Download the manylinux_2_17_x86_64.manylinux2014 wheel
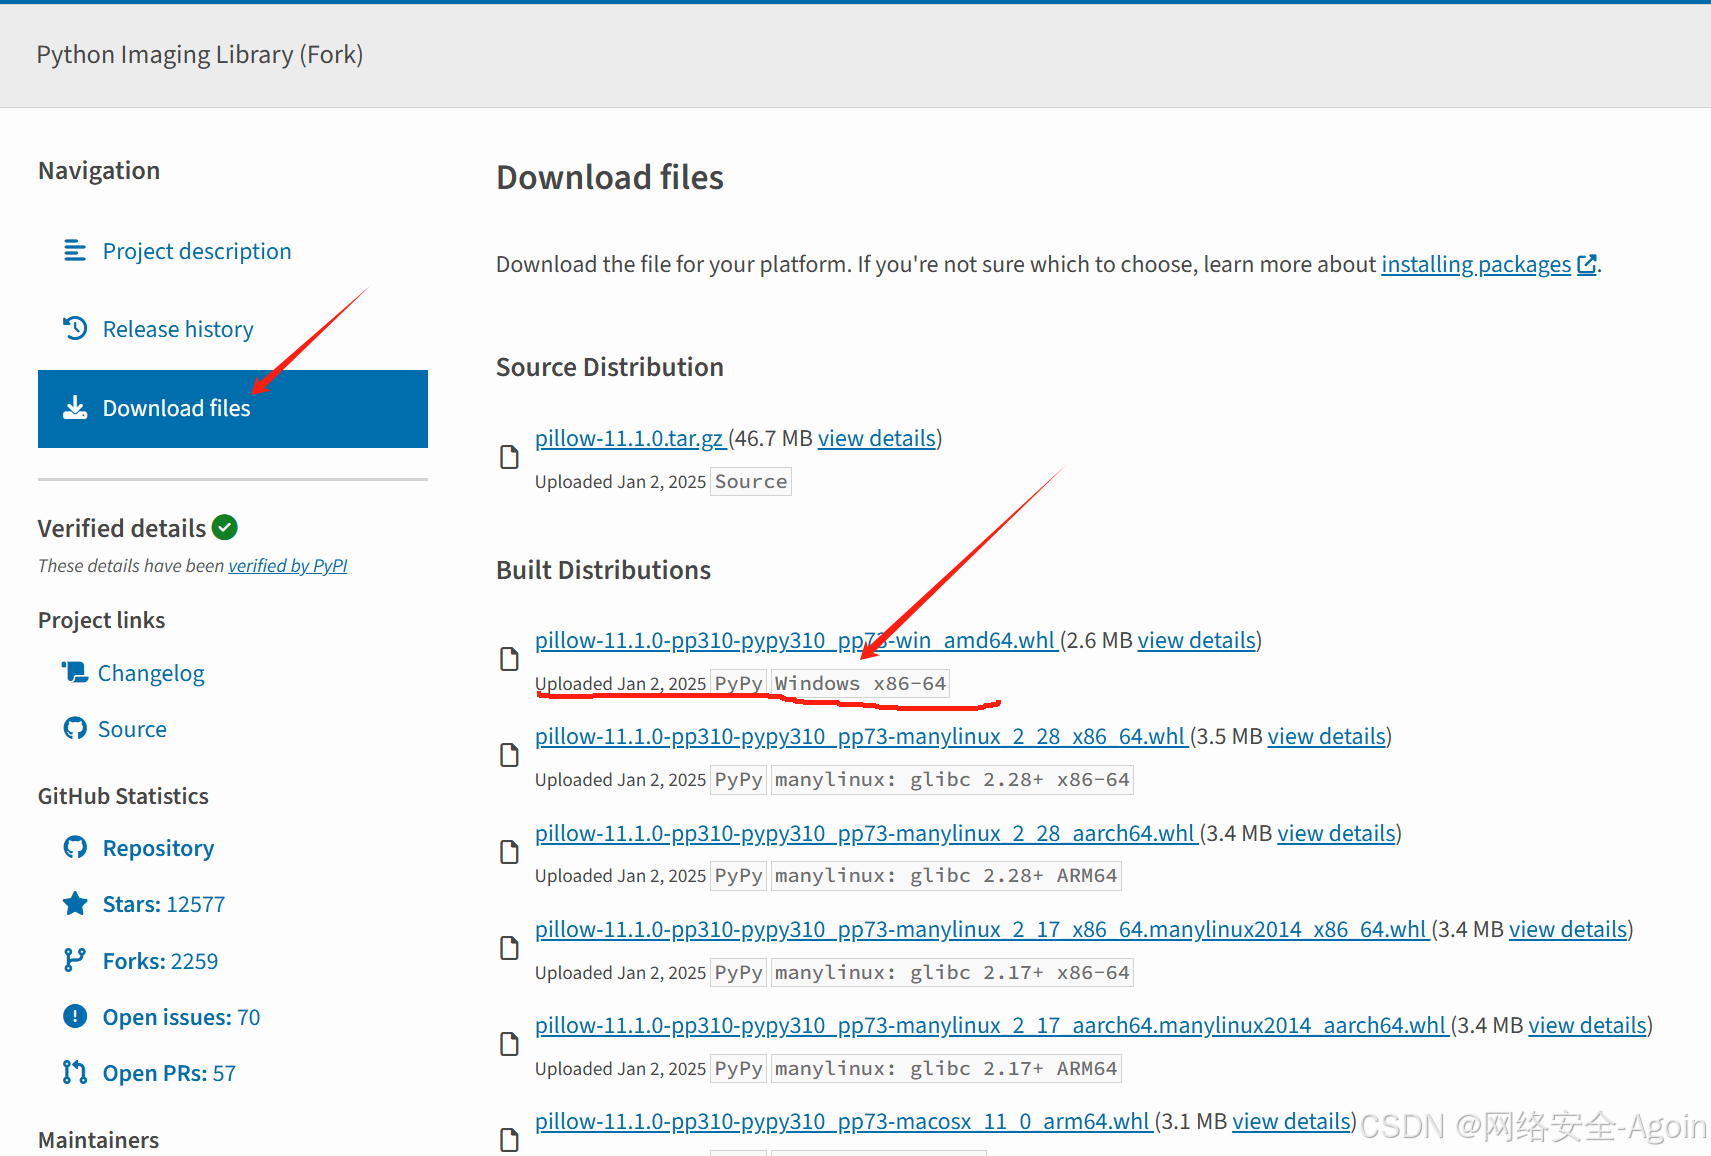The width and height of the screenshot is (1711, 1156). pyautogui.click(x=982, y=929)
